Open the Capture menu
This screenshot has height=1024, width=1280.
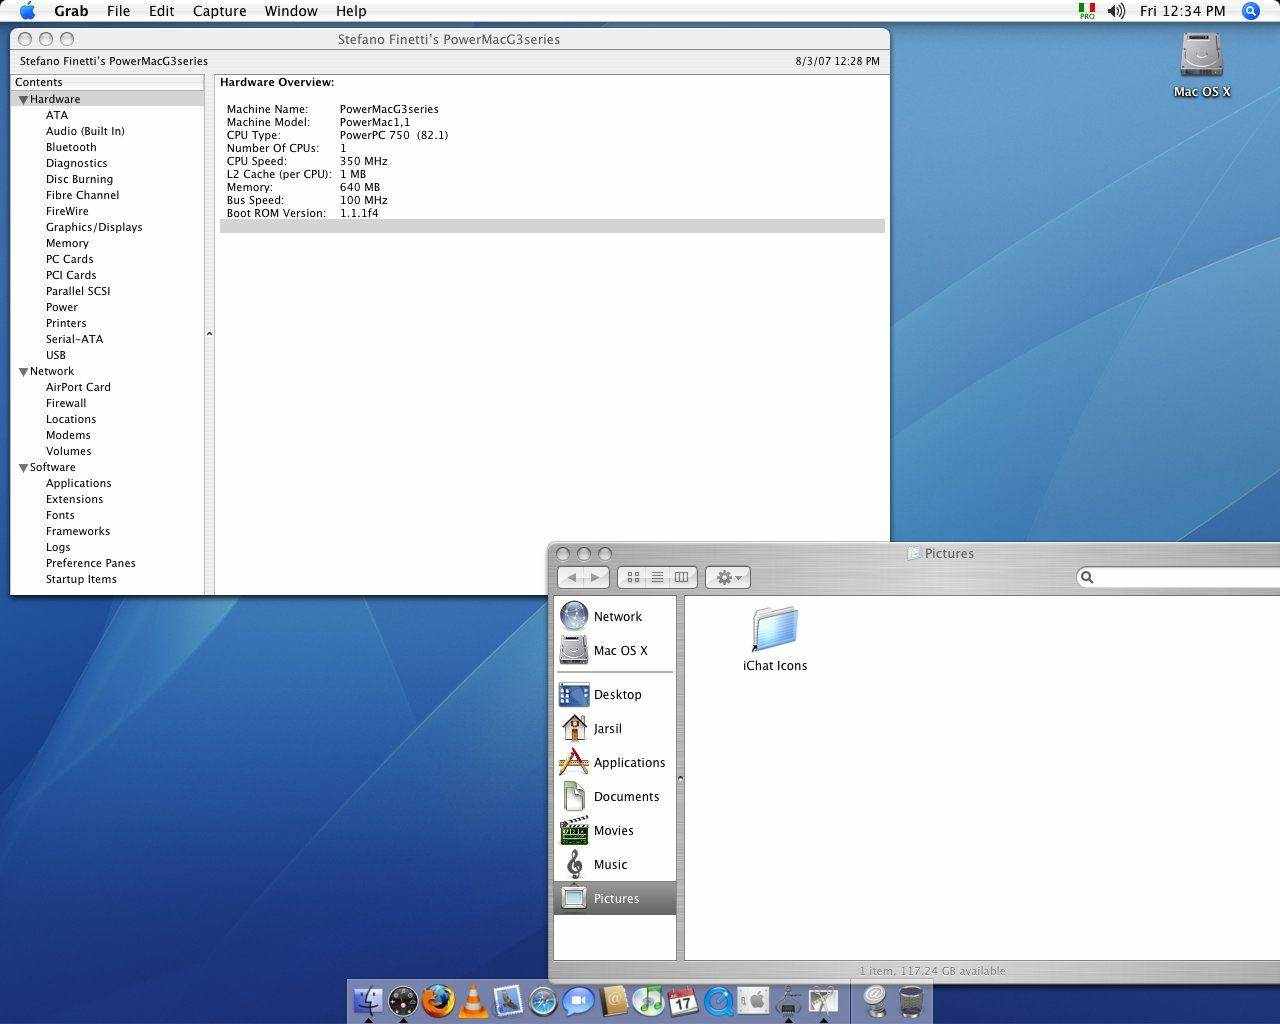coord(219,11)
